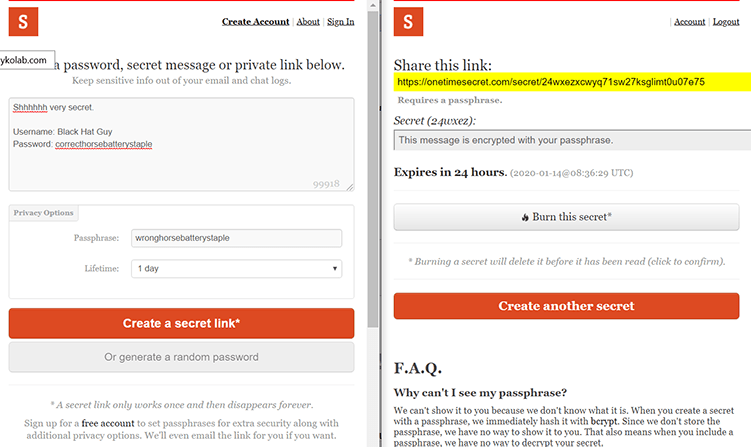Click the highlighted onetimesecret share link field
Image resolution: width=751 pixels, height=447 pixels.
click(x=572, y=82)
